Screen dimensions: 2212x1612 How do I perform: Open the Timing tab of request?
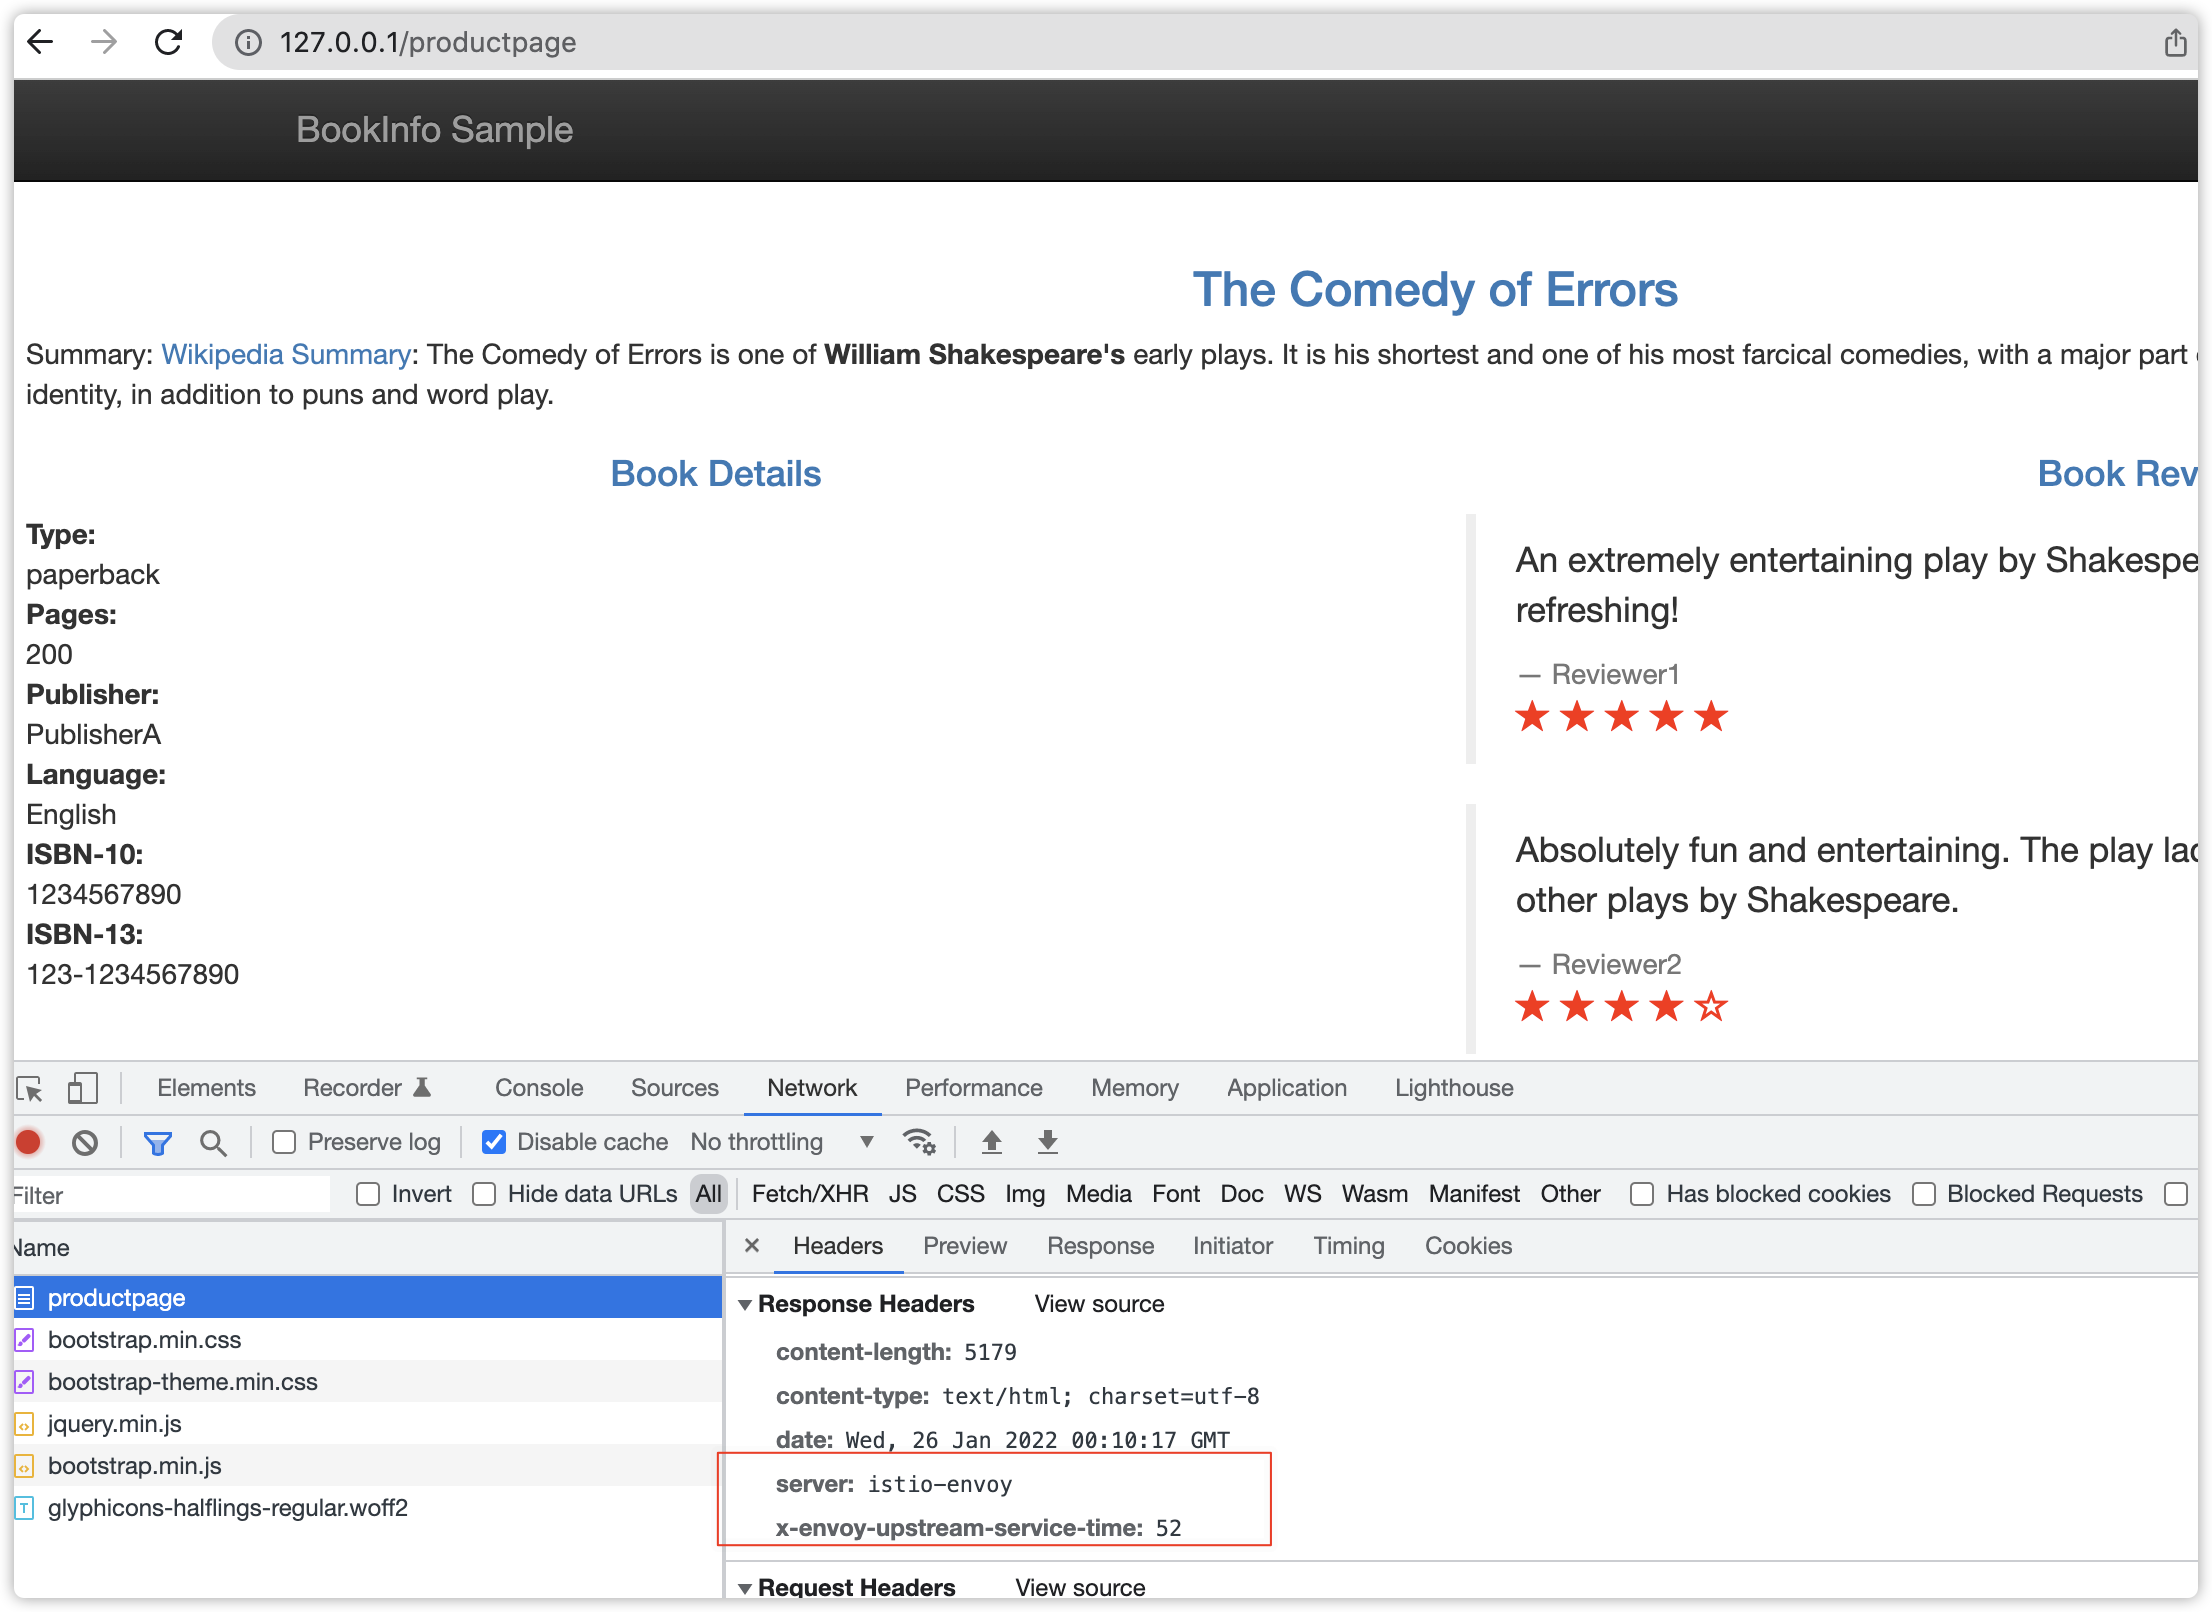(1348, 1246)
